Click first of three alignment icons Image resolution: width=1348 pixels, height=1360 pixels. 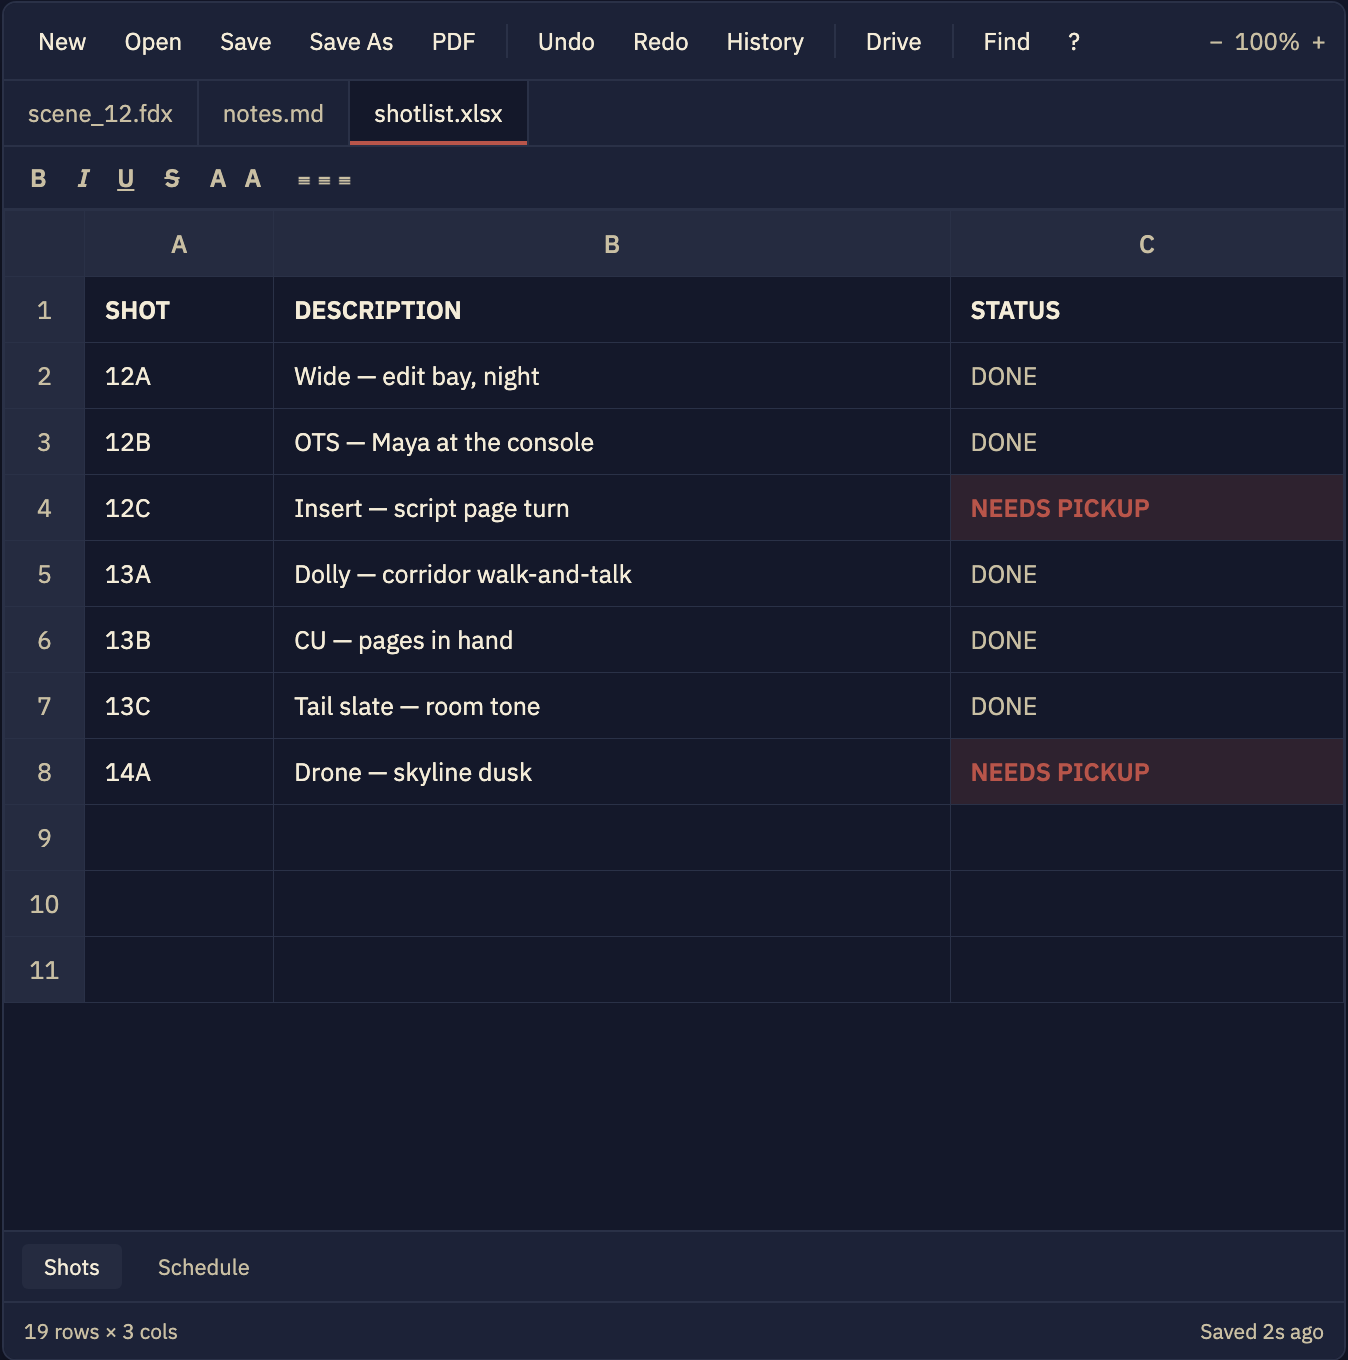click(x=304, y=181)
